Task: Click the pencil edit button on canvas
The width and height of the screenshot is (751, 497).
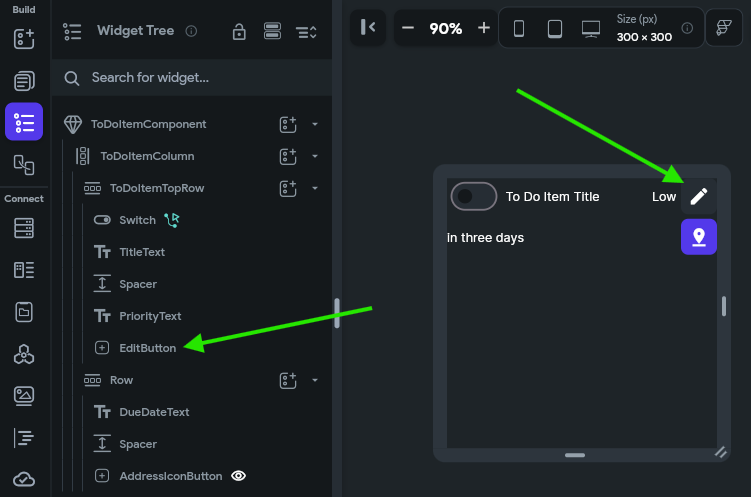Action: coord(699,196)
